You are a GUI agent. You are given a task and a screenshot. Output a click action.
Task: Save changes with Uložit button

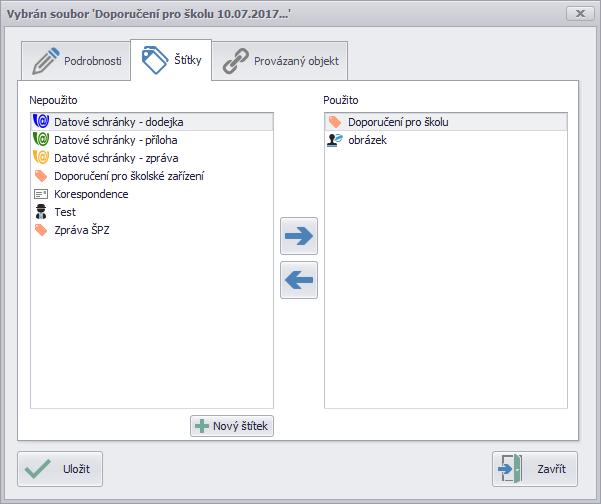pos(60,469)
